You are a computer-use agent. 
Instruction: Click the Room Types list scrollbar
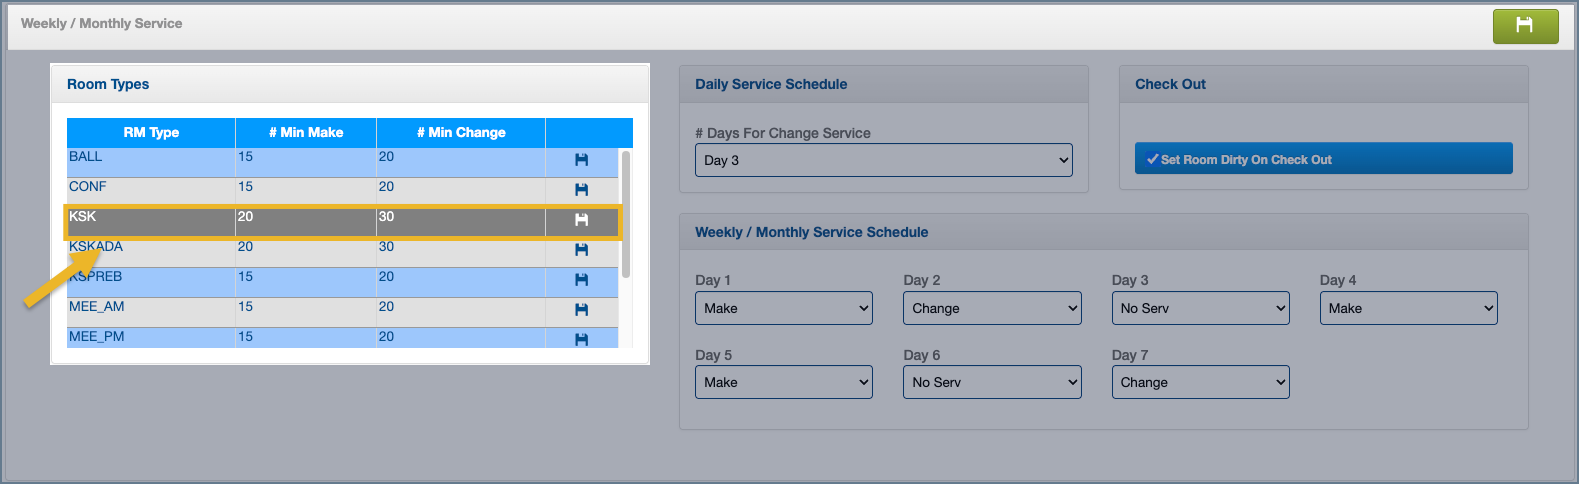(626, 214)
